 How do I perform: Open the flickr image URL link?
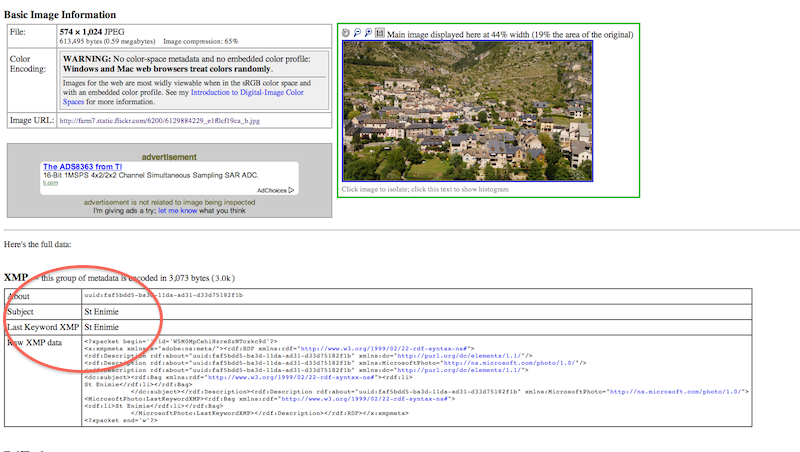point(160,121)
